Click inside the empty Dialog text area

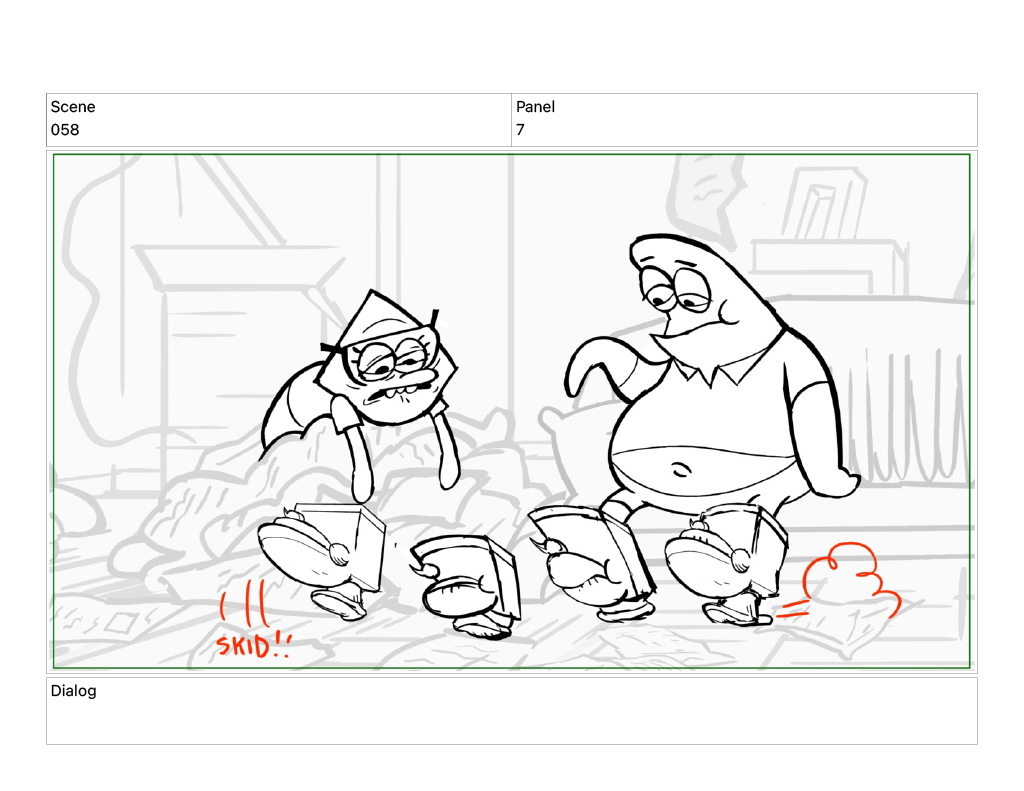(511, 720)
